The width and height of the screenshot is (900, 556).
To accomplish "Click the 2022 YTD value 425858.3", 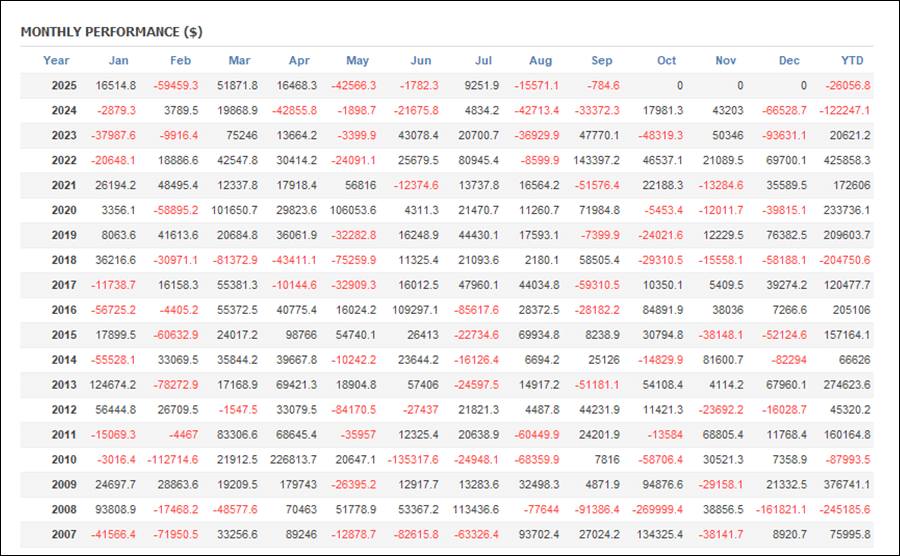I will click(844, 161).
